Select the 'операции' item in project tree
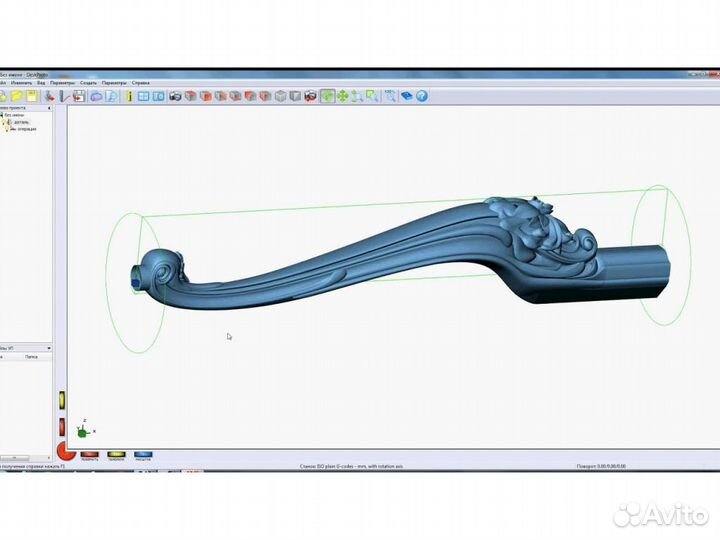The height and width of the screenshot is (540, 720). [x=26, y=129]
